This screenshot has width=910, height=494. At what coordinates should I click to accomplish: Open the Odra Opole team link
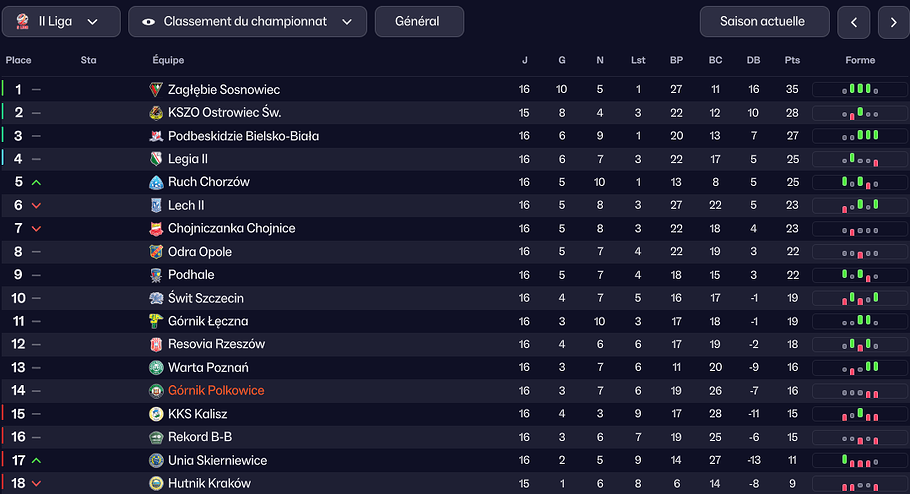[200, 252]
